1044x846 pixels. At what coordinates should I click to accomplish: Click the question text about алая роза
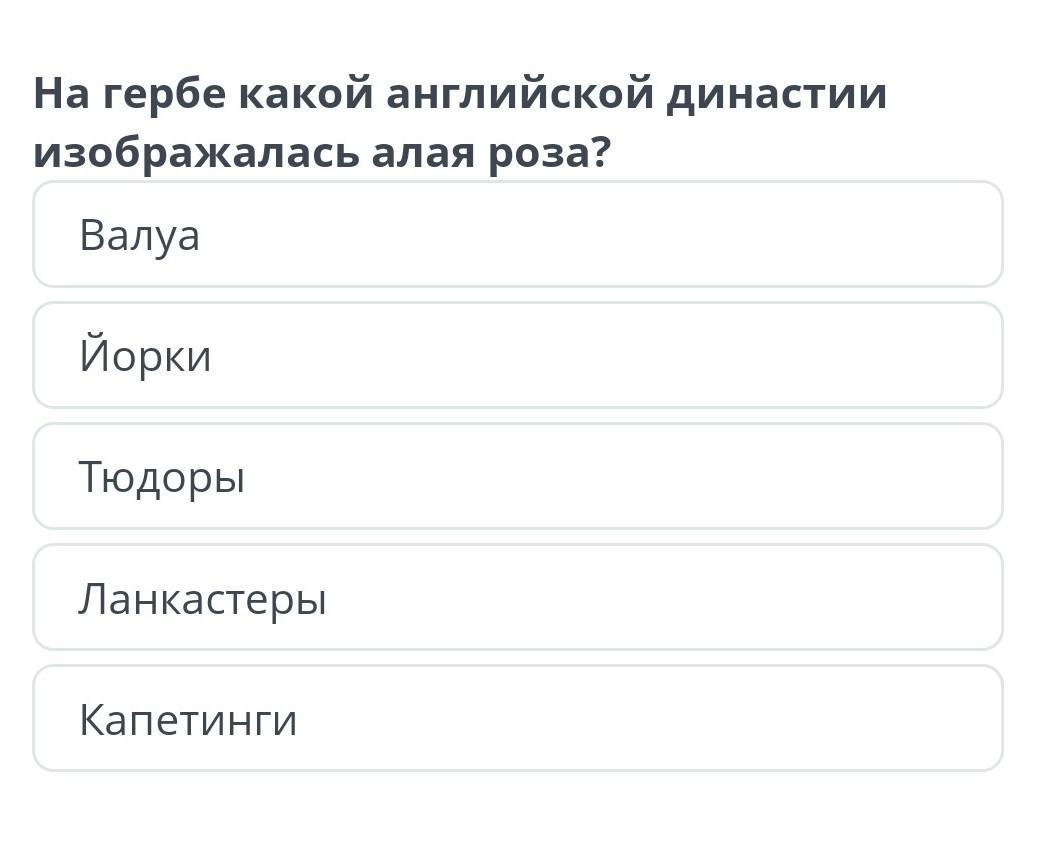point(459,123)
